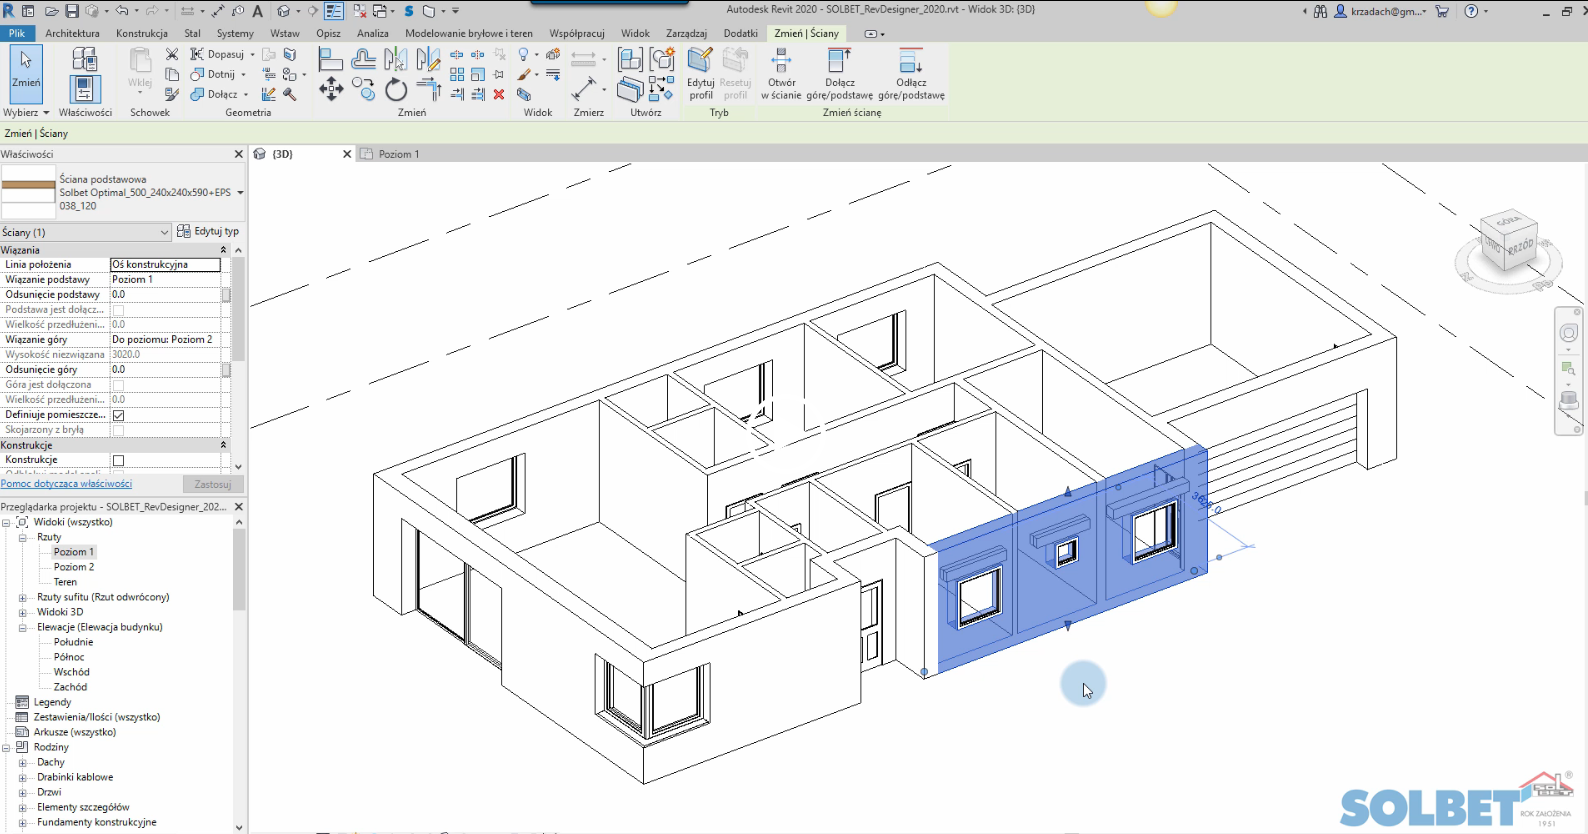
Task: Activate the Rotate tool icon
Action: click(396, 91)
